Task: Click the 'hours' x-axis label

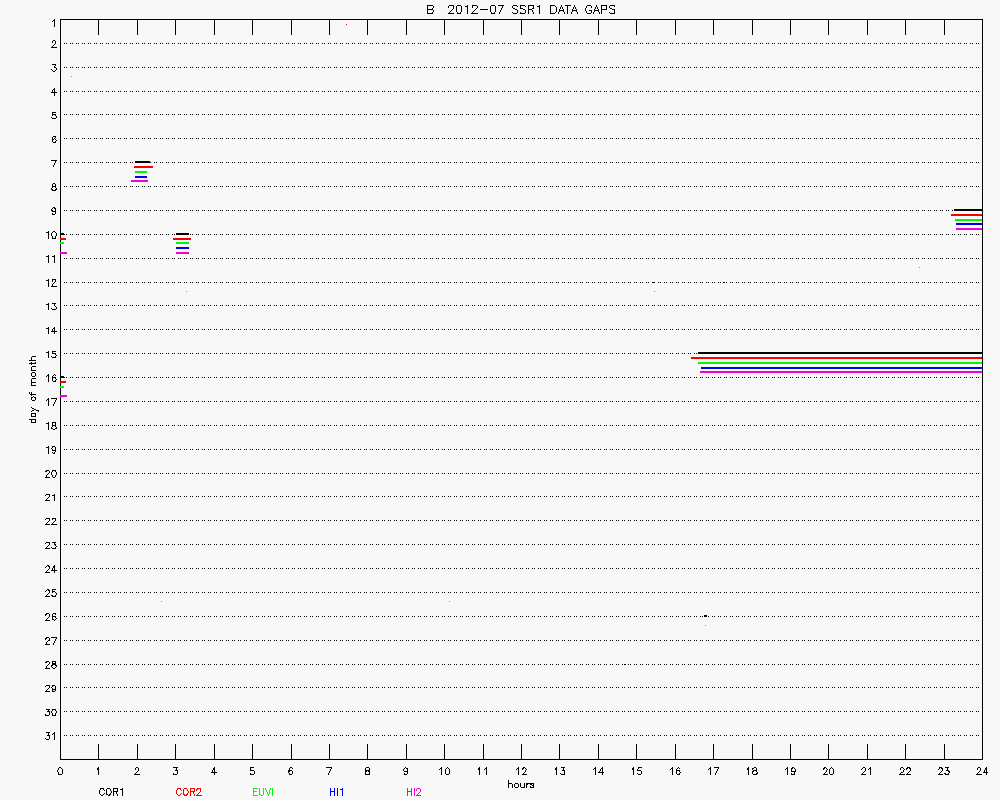Action: point(520,785)
